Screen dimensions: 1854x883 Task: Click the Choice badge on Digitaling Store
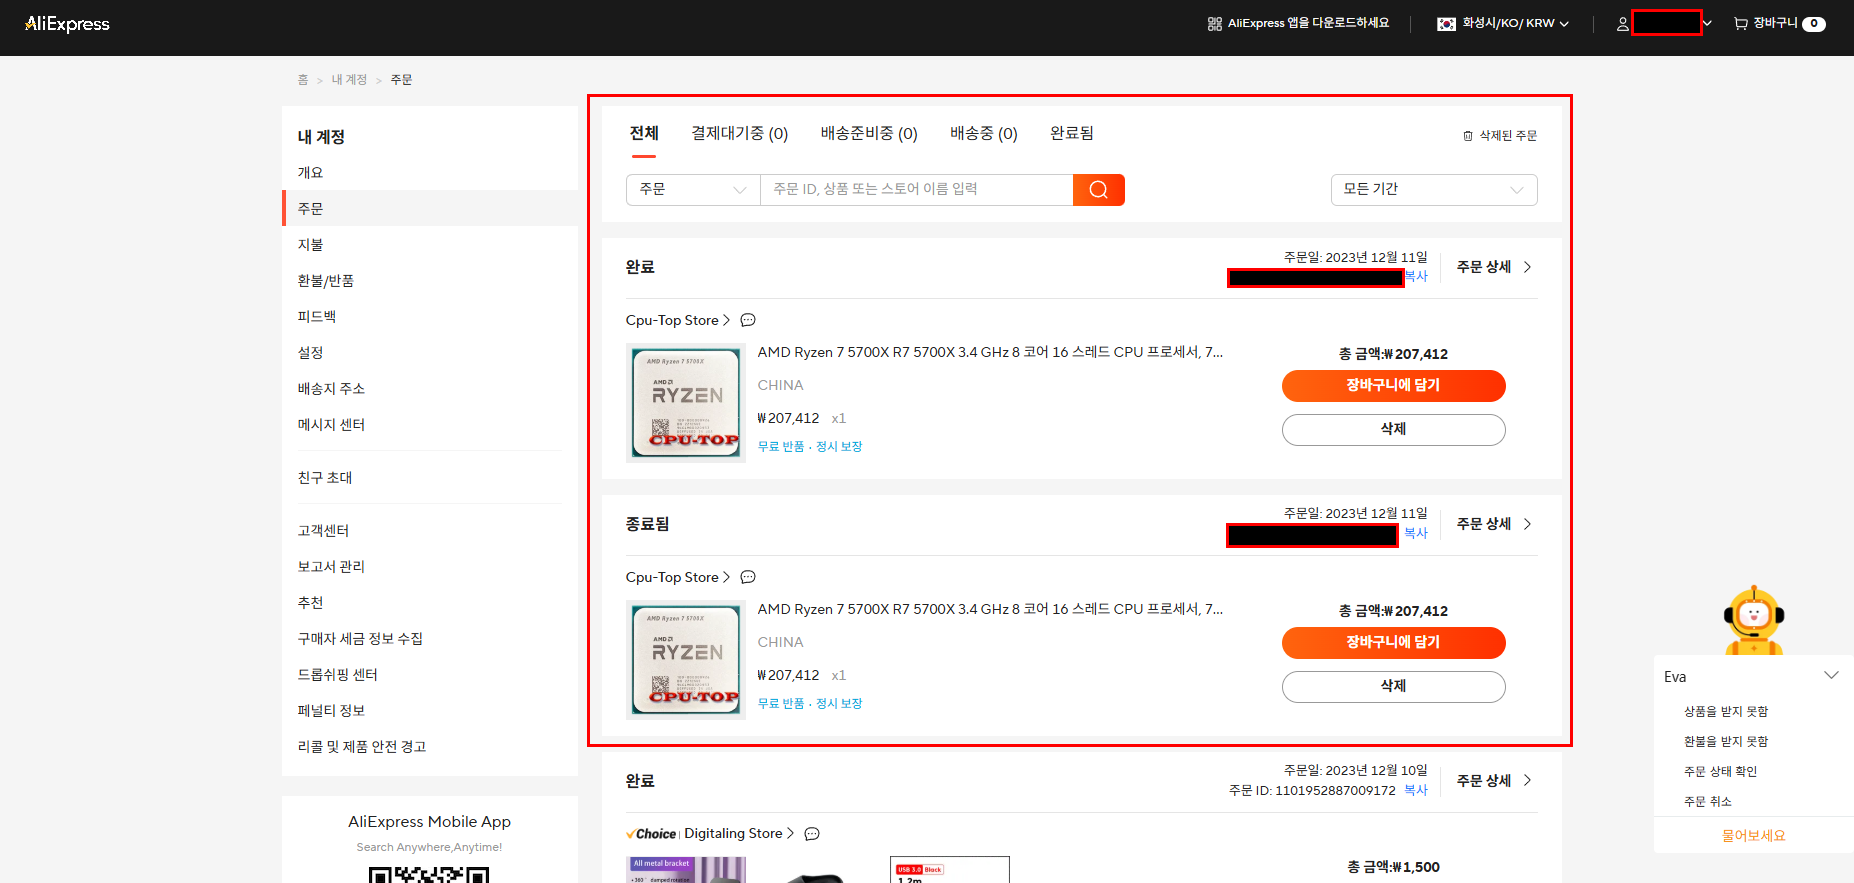click(651, 834)
